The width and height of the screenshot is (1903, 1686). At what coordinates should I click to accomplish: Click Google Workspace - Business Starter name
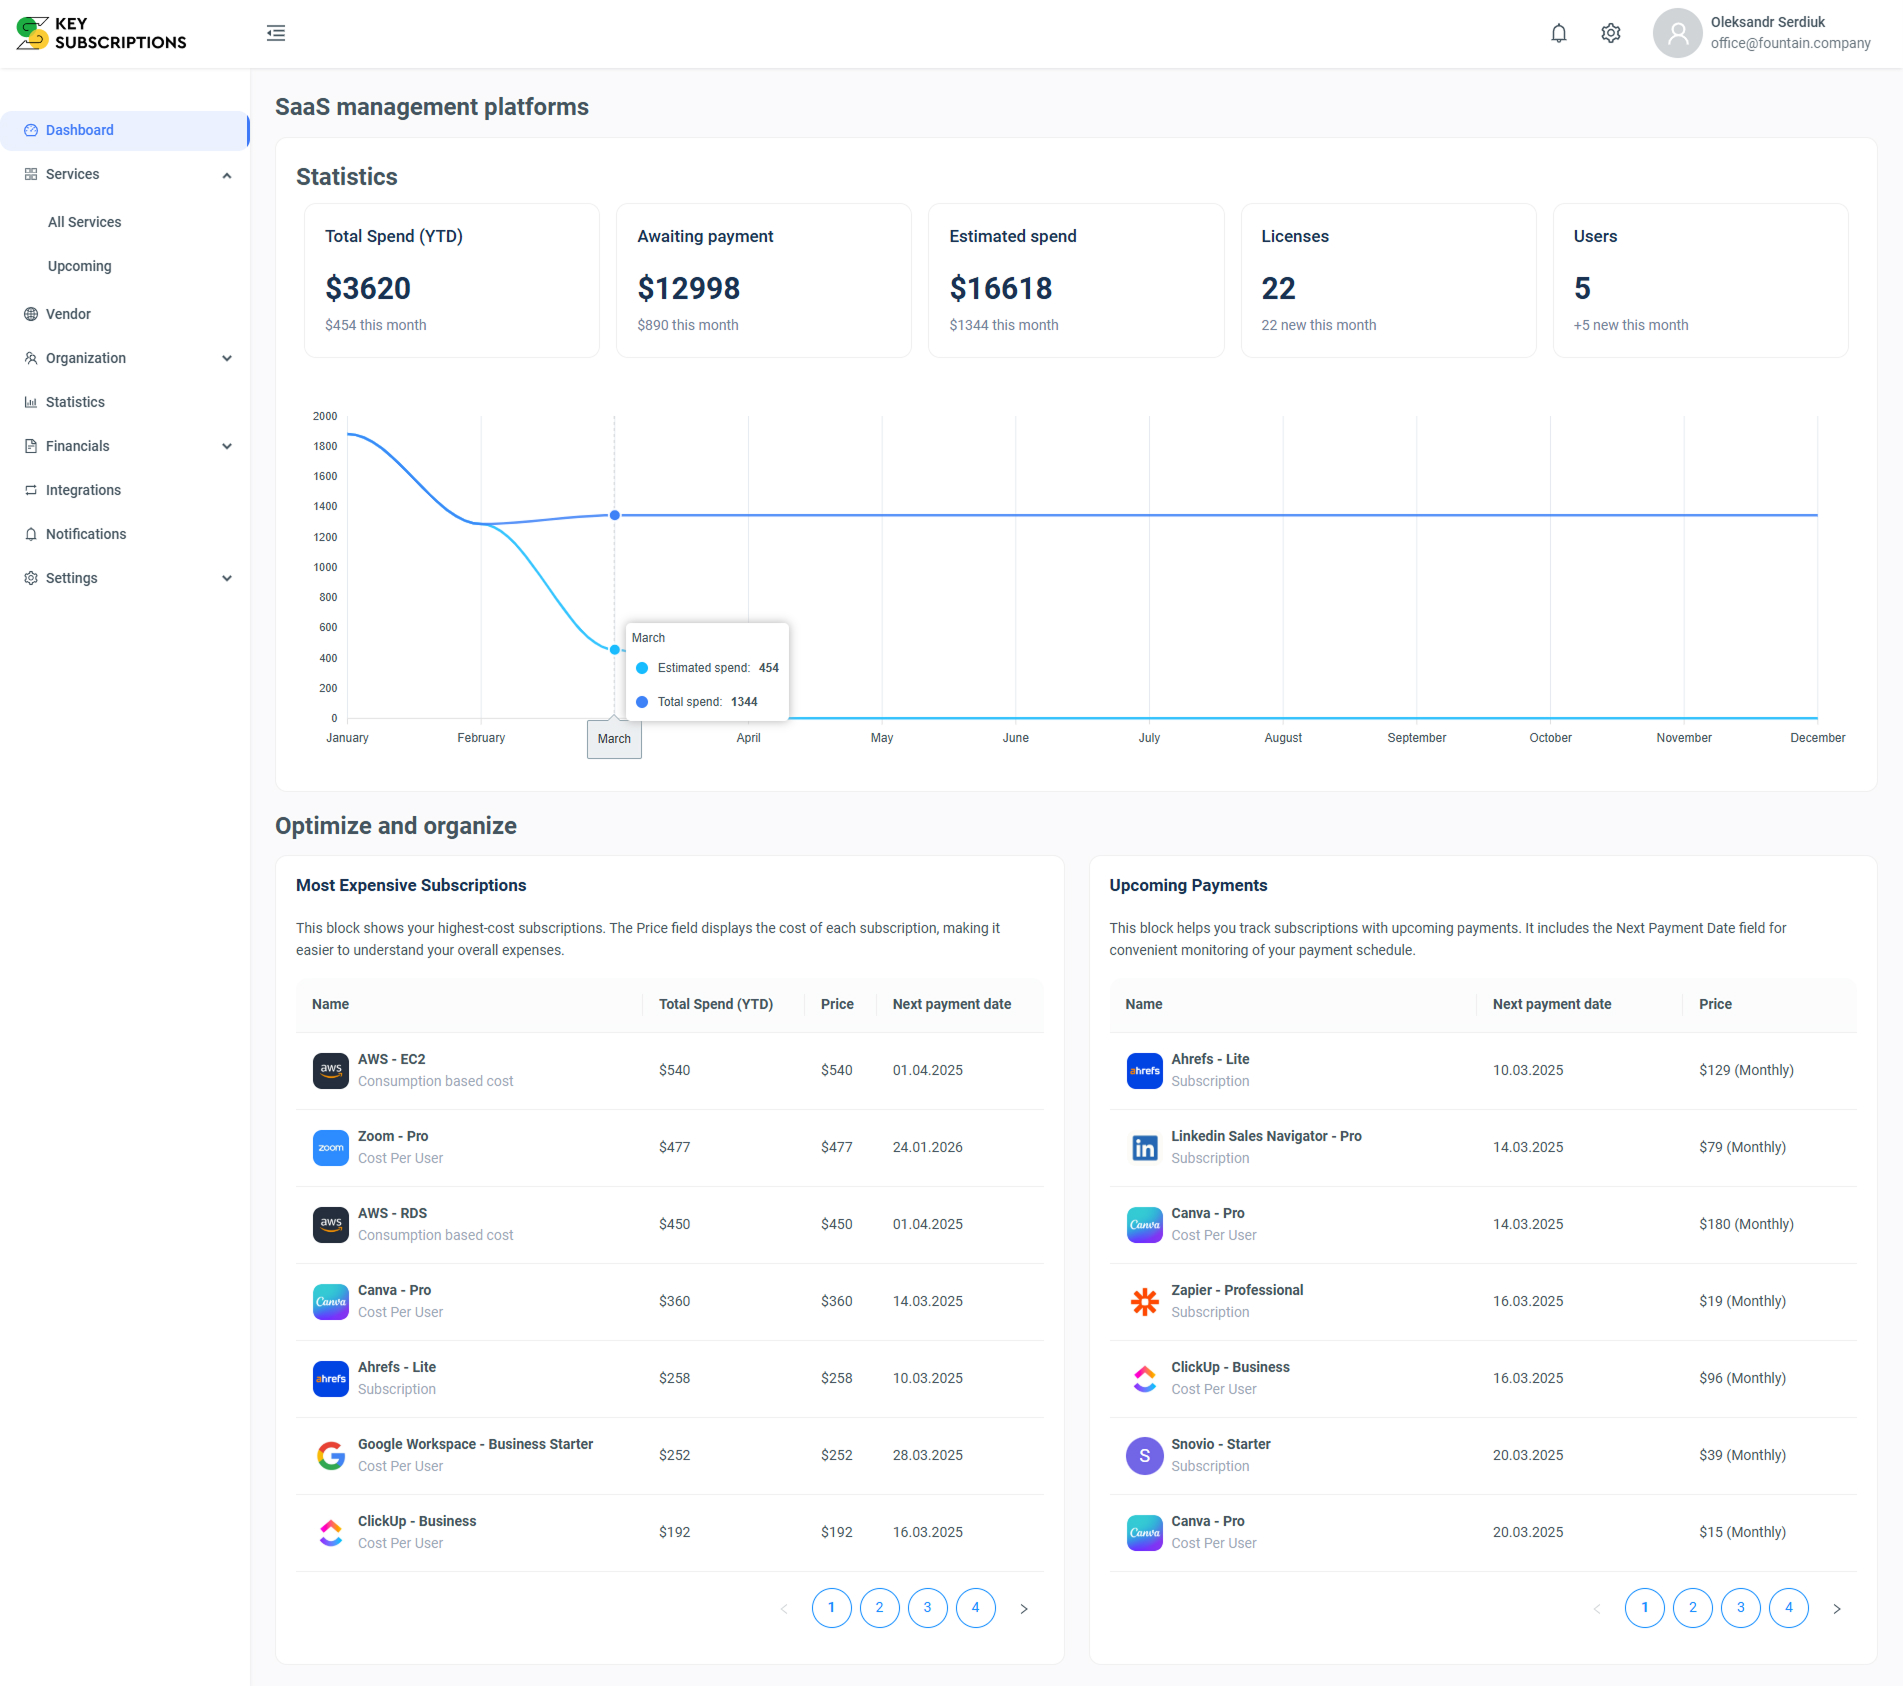pos(476,1444)
